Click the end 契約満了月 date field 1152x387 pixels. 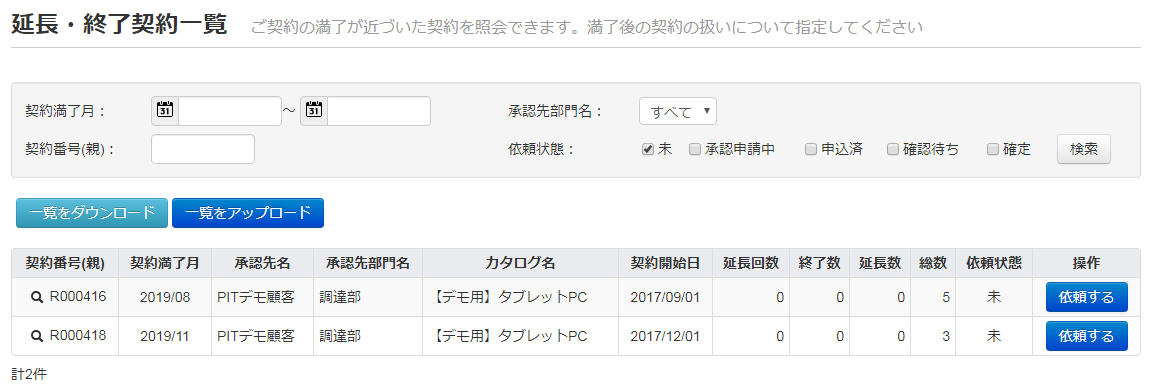pos(379,111)
